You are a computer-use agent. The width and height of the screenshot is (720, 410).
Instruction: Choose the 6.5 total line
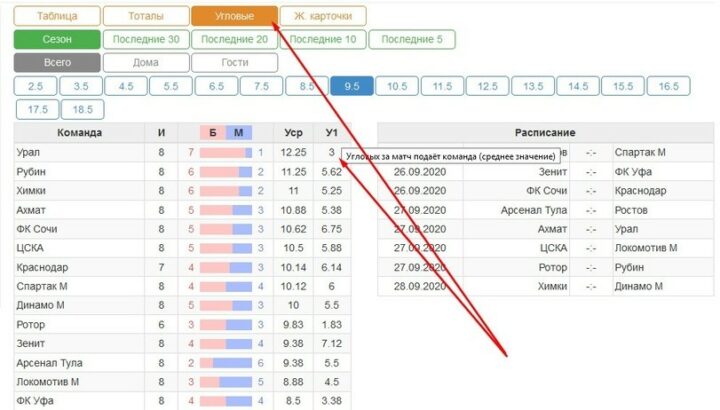pyautogui.click(x=216, y=86)
